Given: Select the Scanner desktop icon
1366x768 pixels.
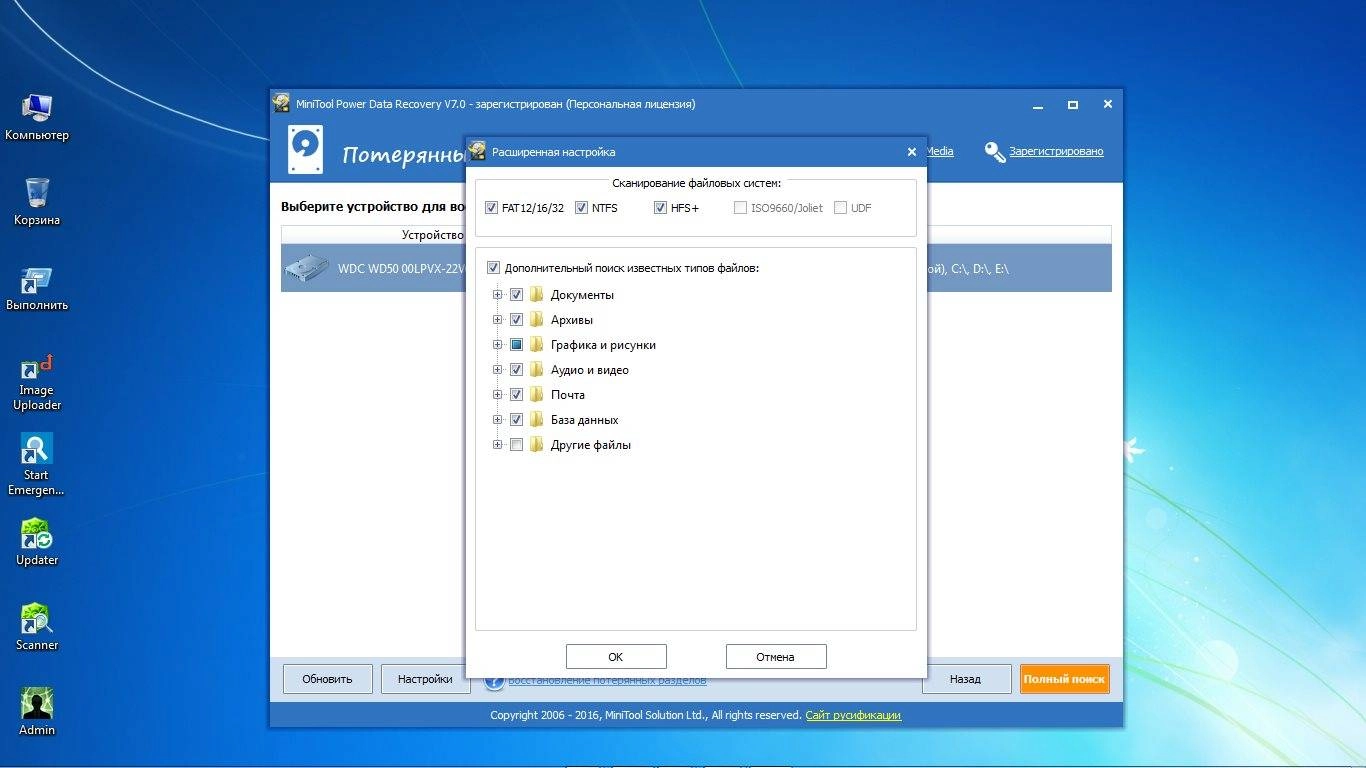Looking at the screenshot, I should [37, 627].
